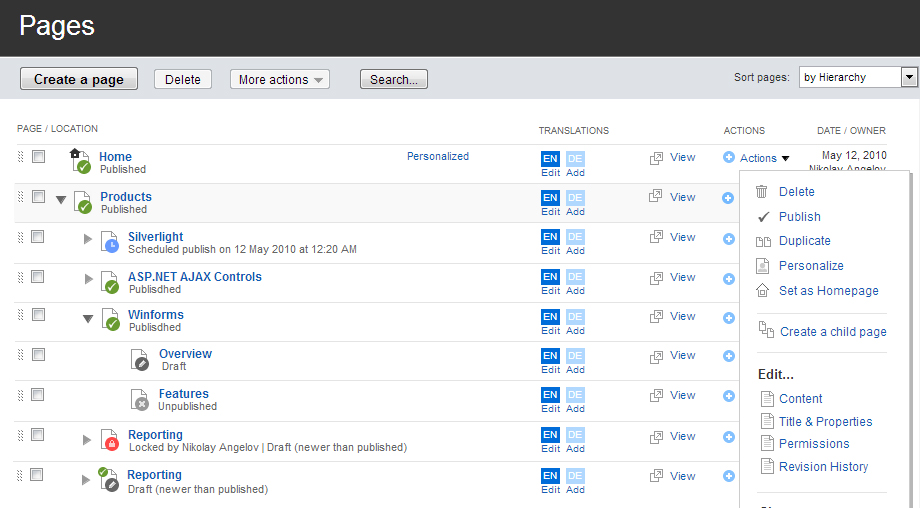Click the Create a page button
Screen dimensions: 920x508
(x=79, y=80)
